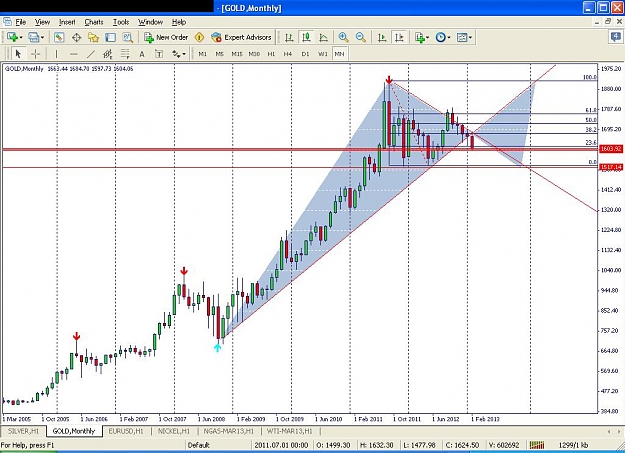This screenshot has height=453, width=625.
Task: Toggle the Expert Advisors button
Action: point(242,37)
